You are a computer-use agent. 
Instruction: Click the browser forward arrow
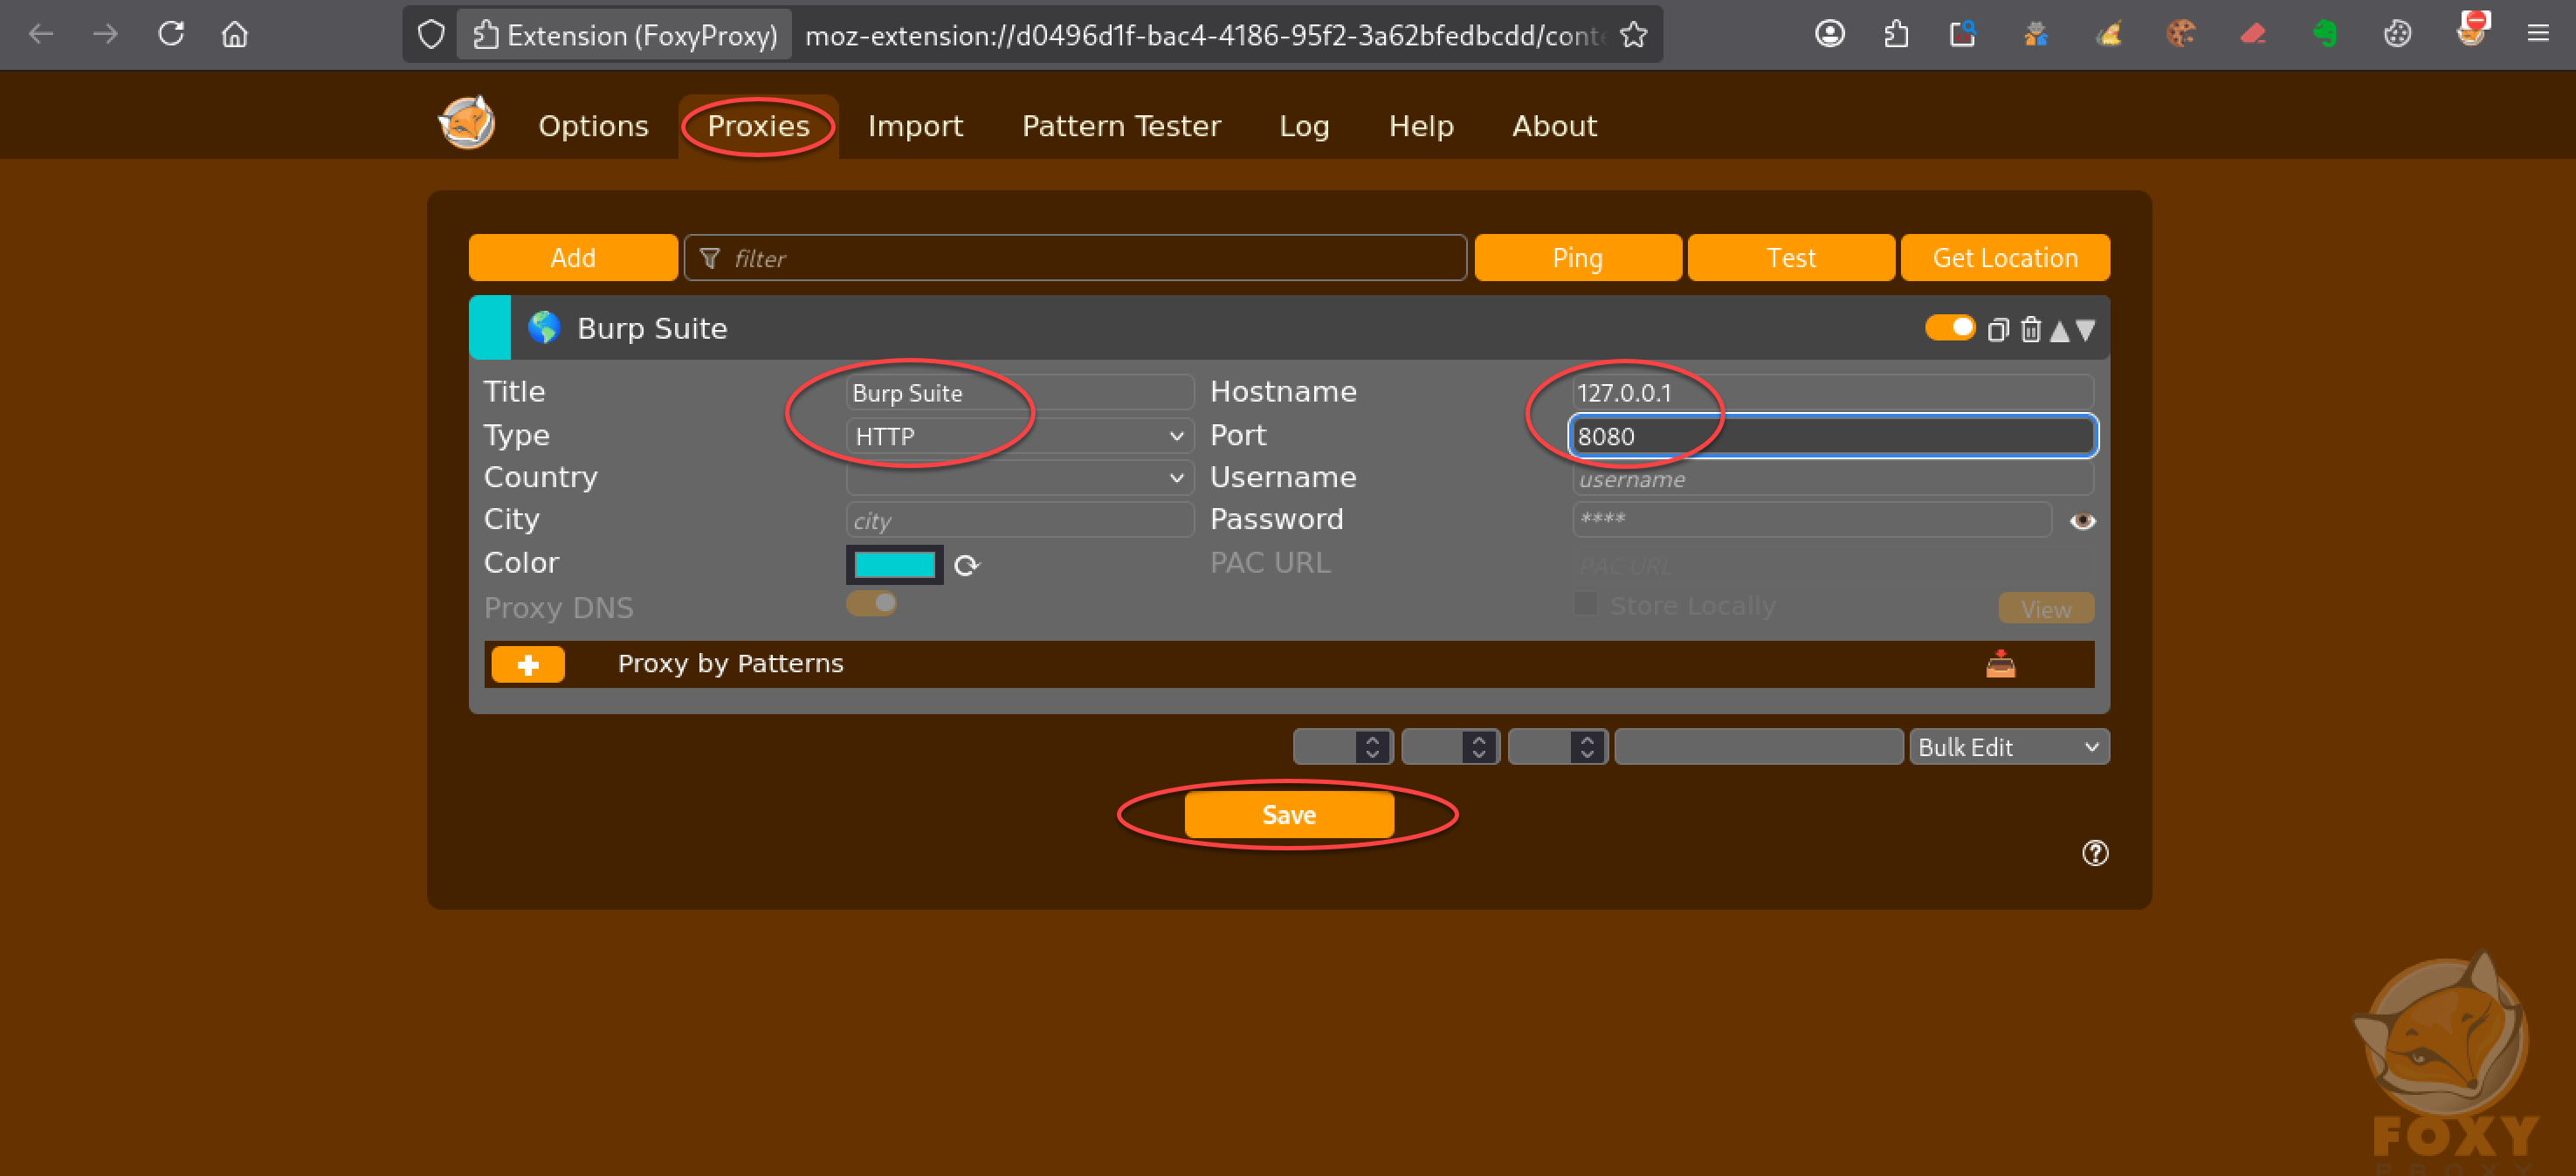tap(105, 34)
